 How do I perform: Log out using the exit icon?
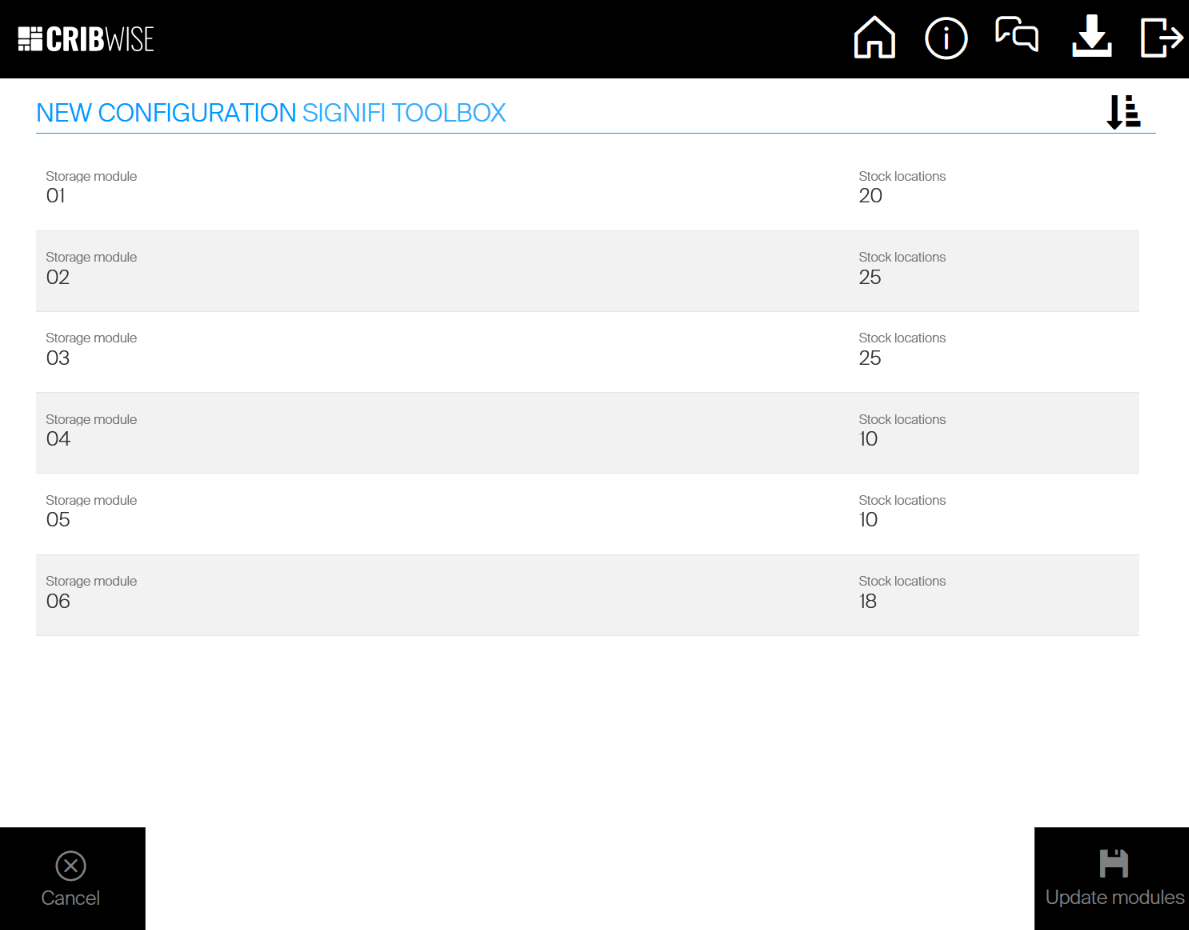(1161, 38)
